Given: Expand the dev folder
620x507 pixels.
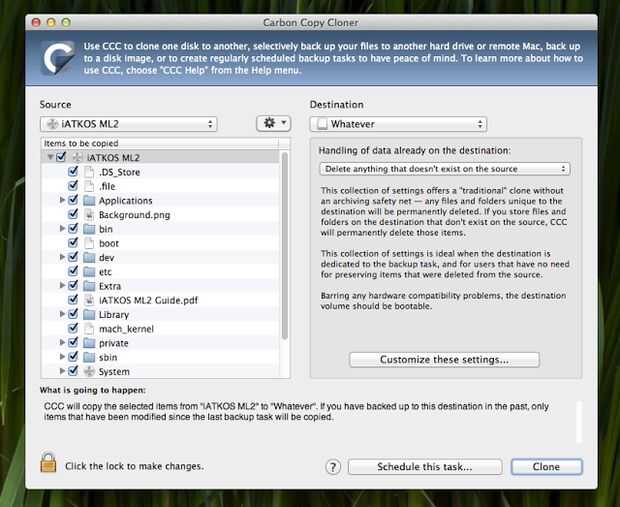Looking at the screenshot, I should (62, 257).
